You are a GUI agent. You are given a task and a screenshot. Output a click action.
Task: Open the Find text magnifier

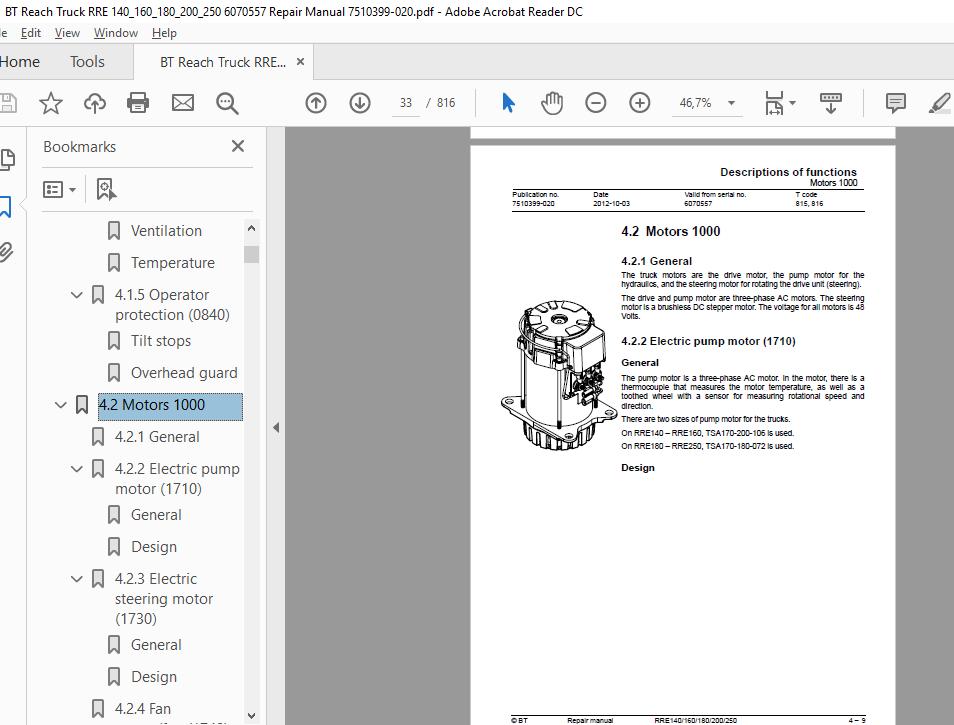[x=227, y=103]
